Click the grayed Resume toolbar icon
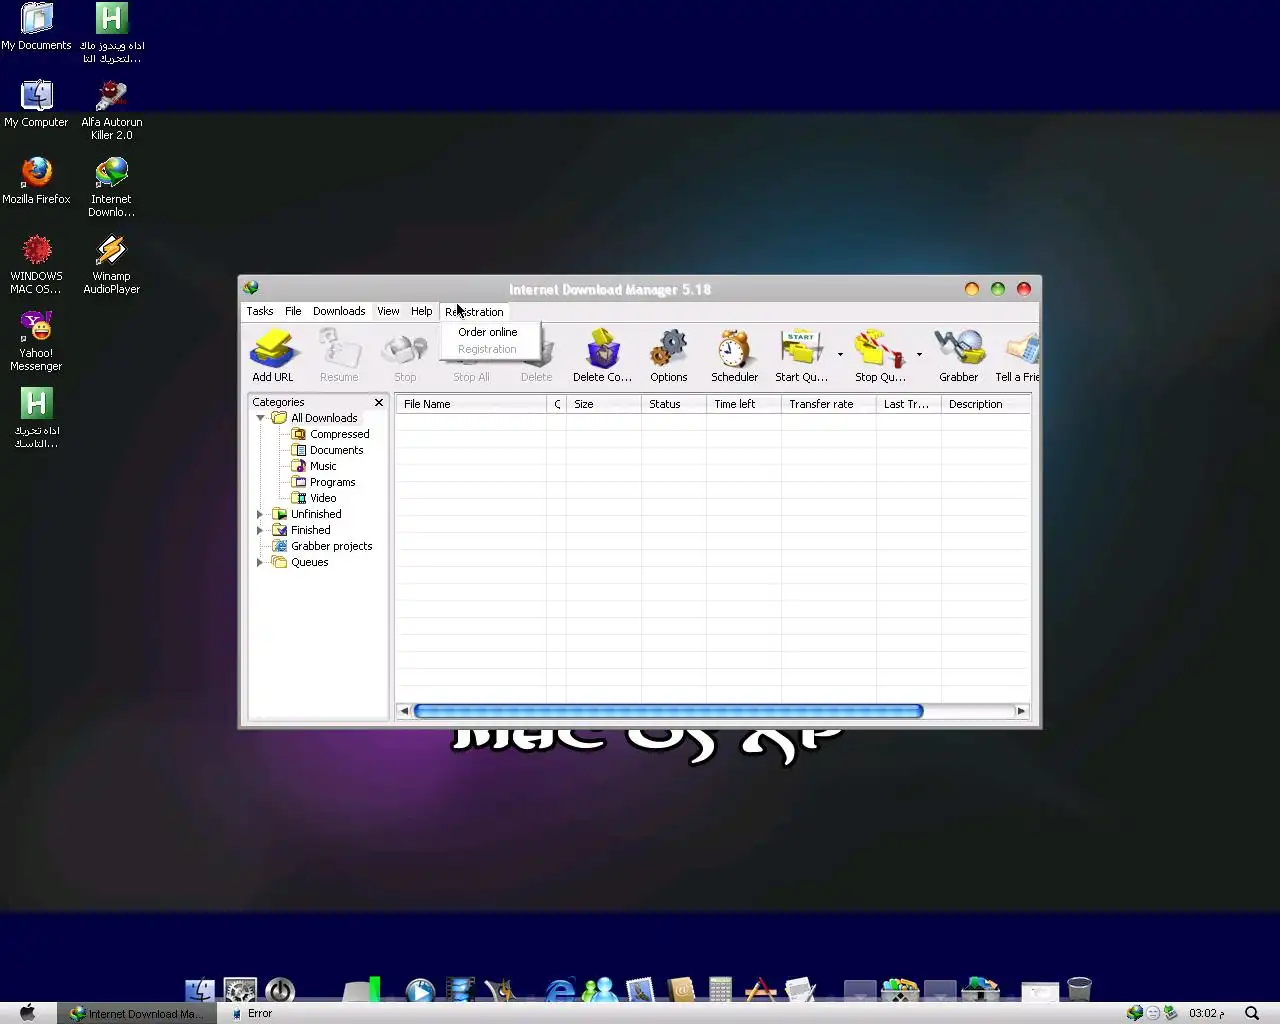Screen dimensions: 1280x1024 coord(339,356)
